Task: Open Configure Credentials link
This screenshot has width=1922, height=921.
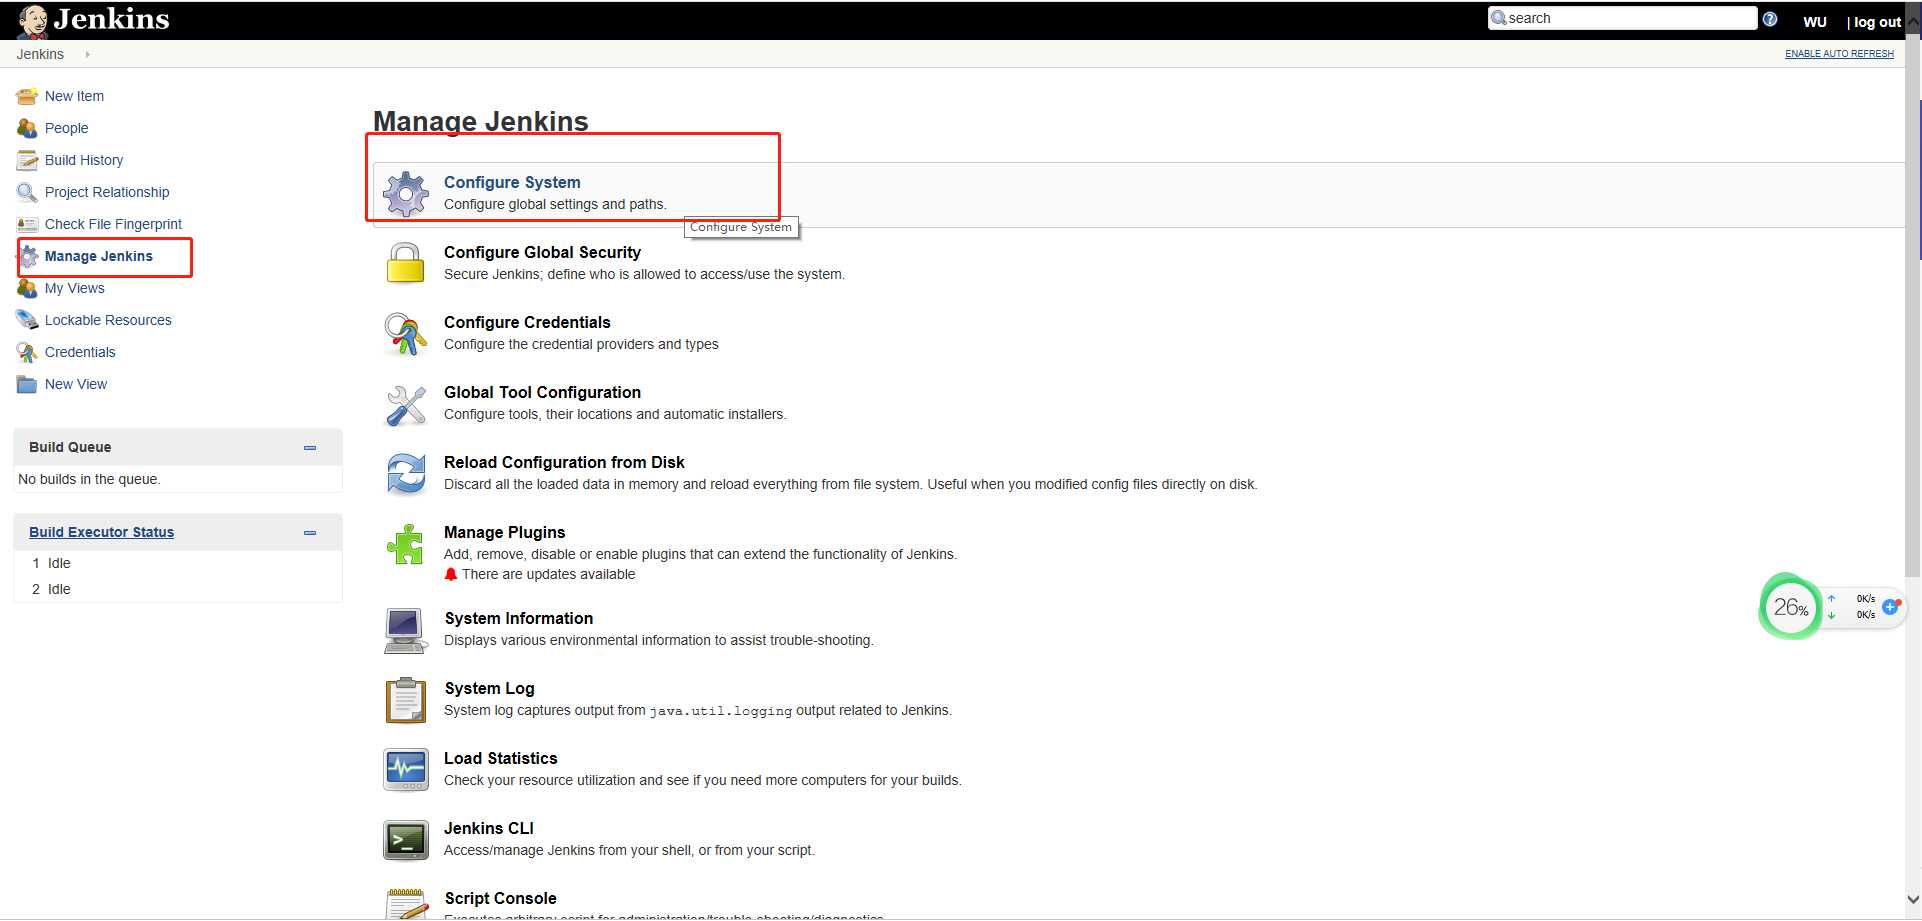Action: pos(527,322)
